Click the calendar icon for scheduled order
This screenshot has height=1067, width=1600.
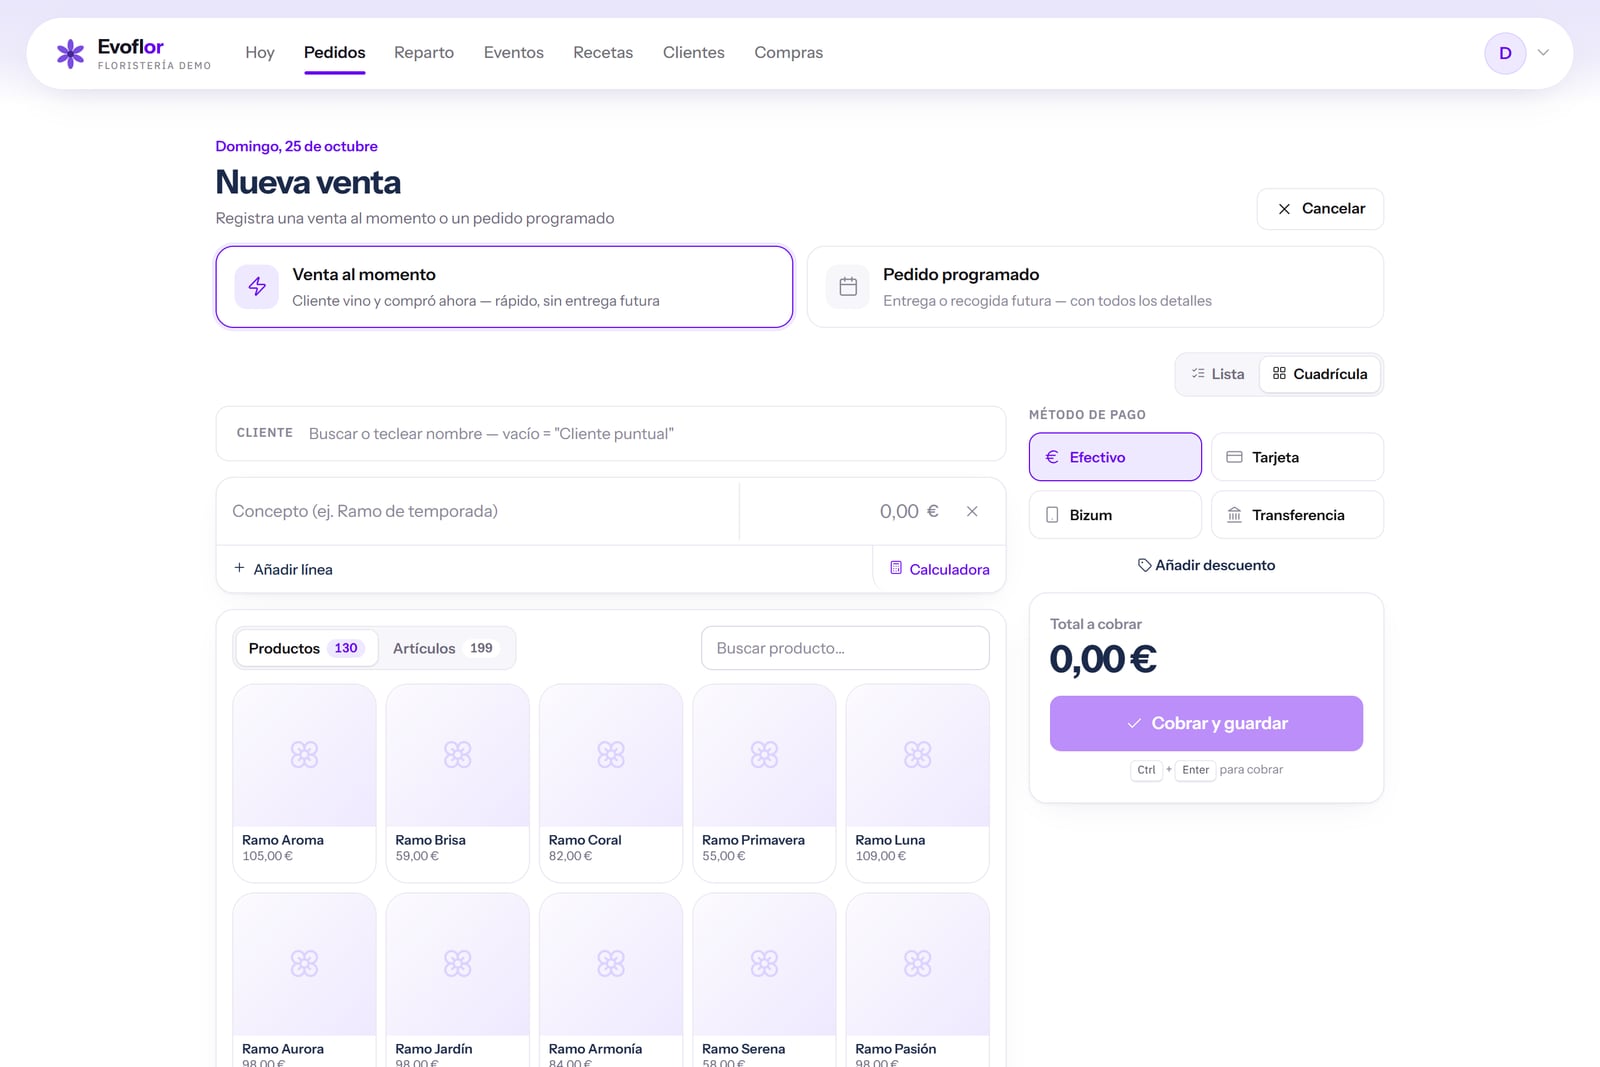pyautogui.click(x=848, y=287)
